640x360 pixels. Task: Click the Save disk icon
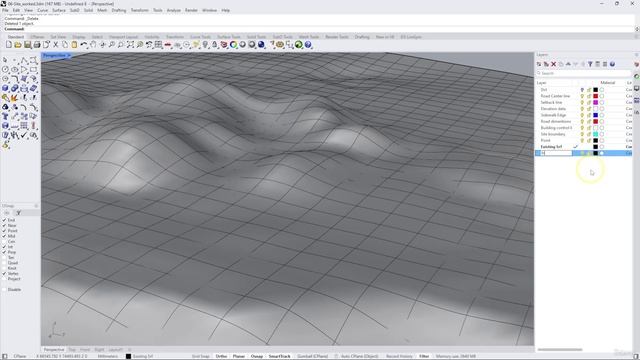tap(27, 44)
